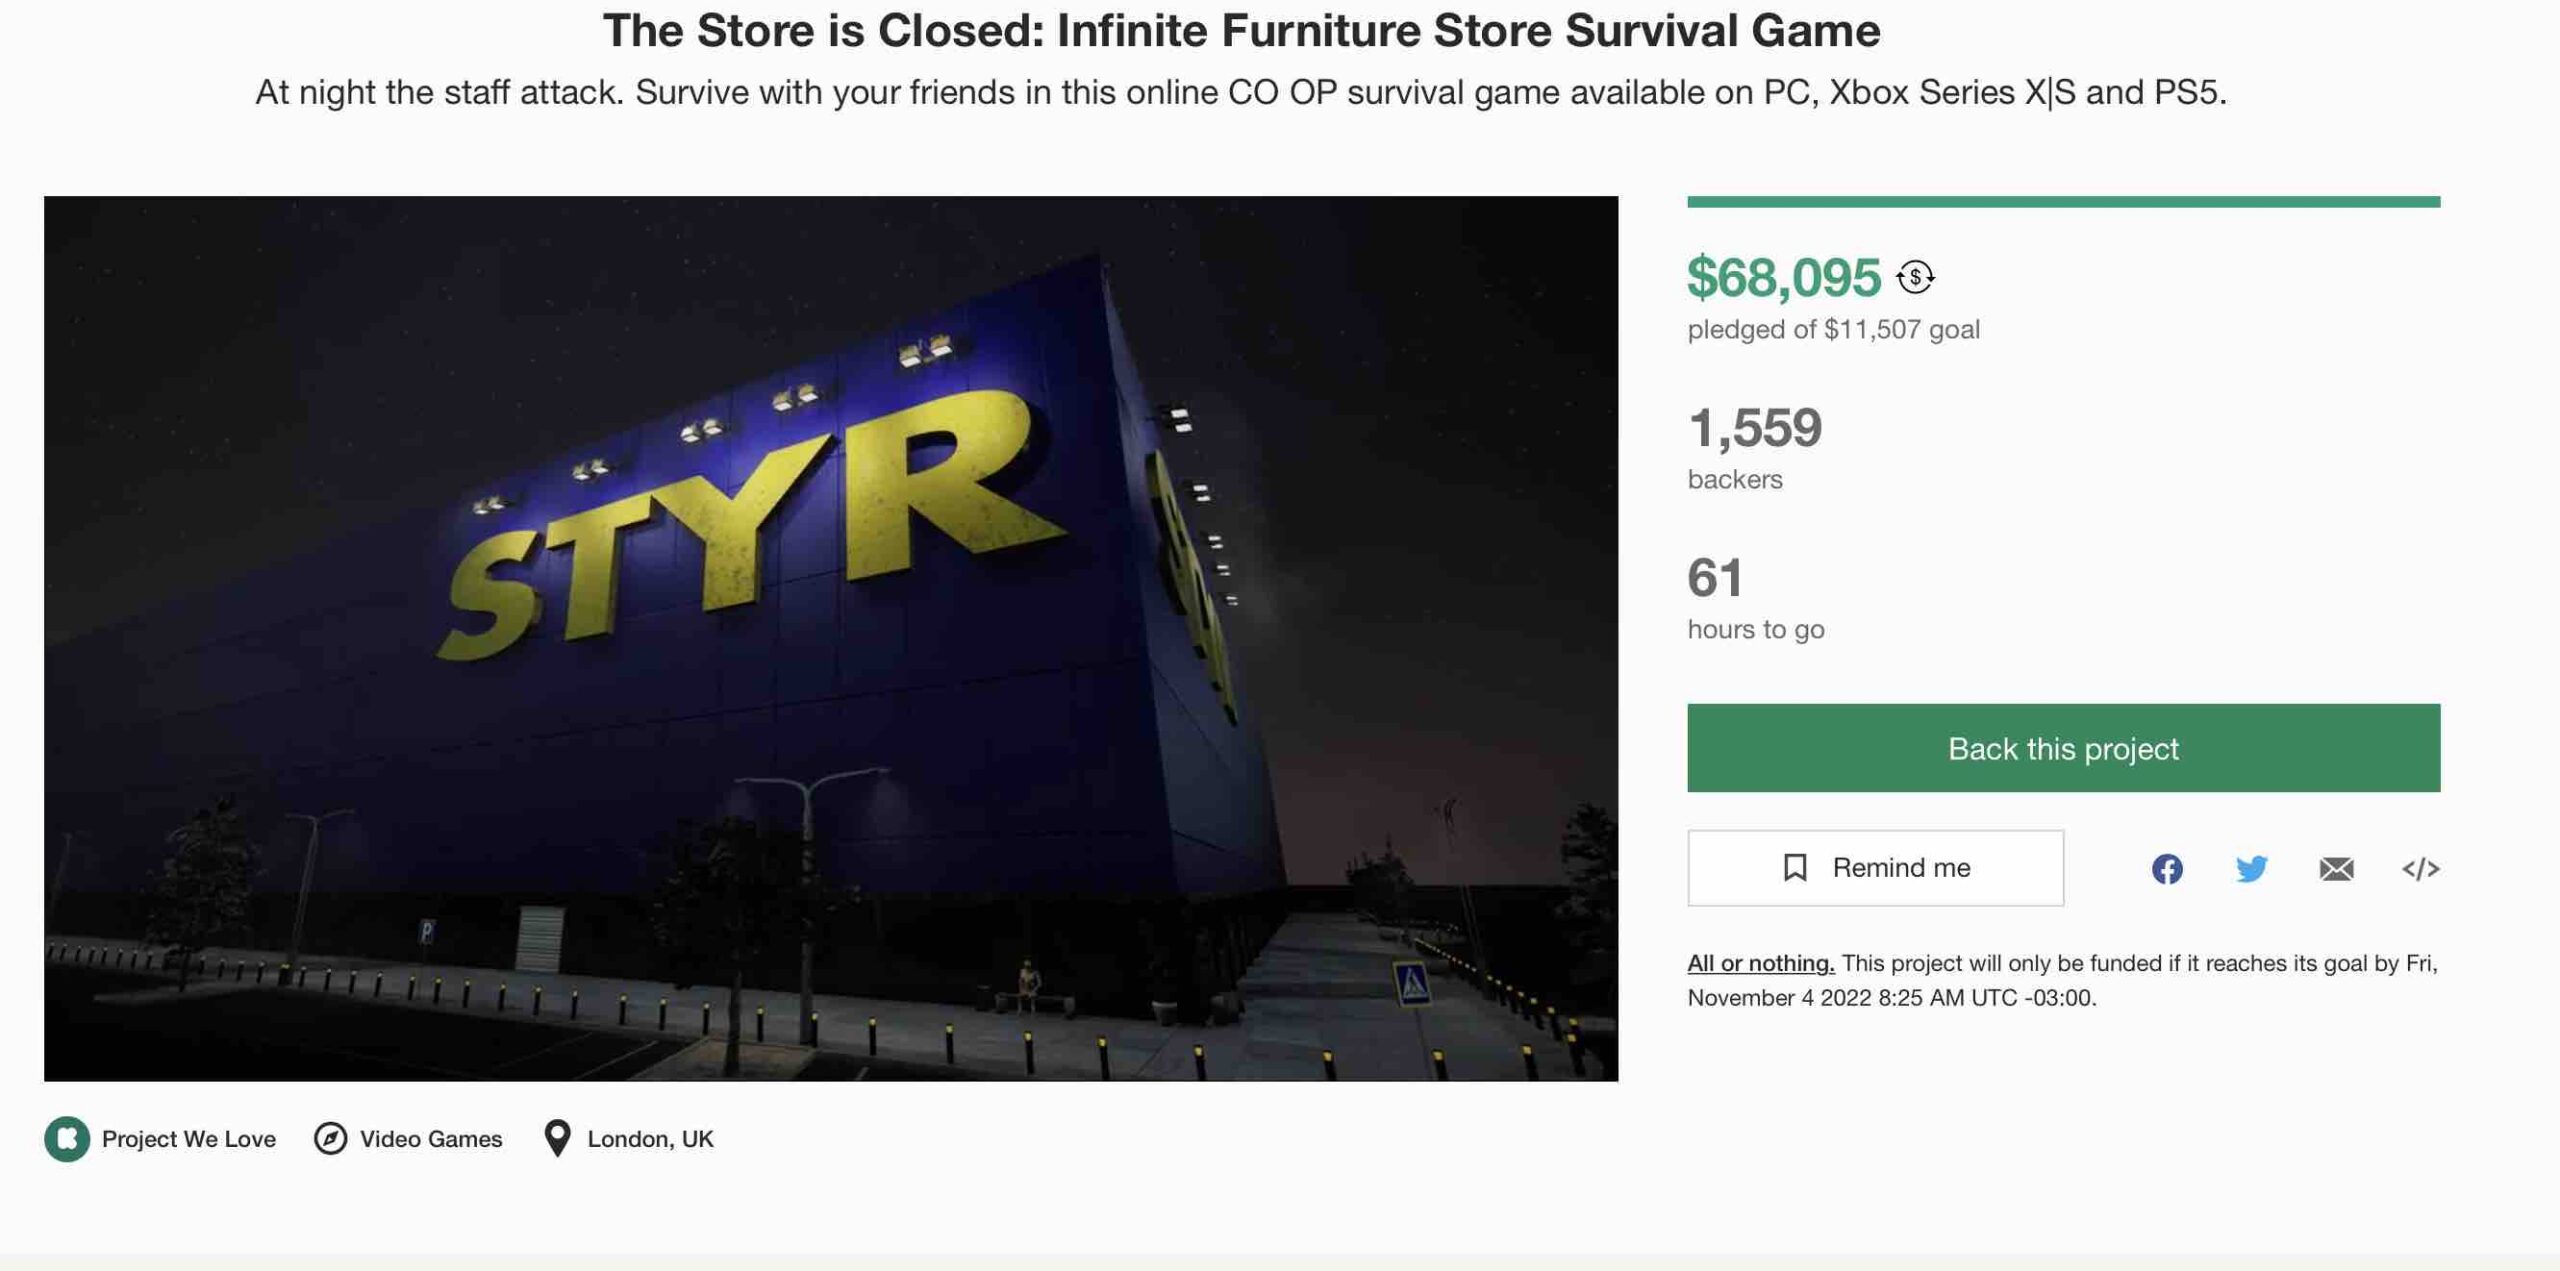This screenshot has height=1271, width=2560.
Task: Click the compass icon next to Video Games
Action: pyautogui.click(x=330, y=1138)
